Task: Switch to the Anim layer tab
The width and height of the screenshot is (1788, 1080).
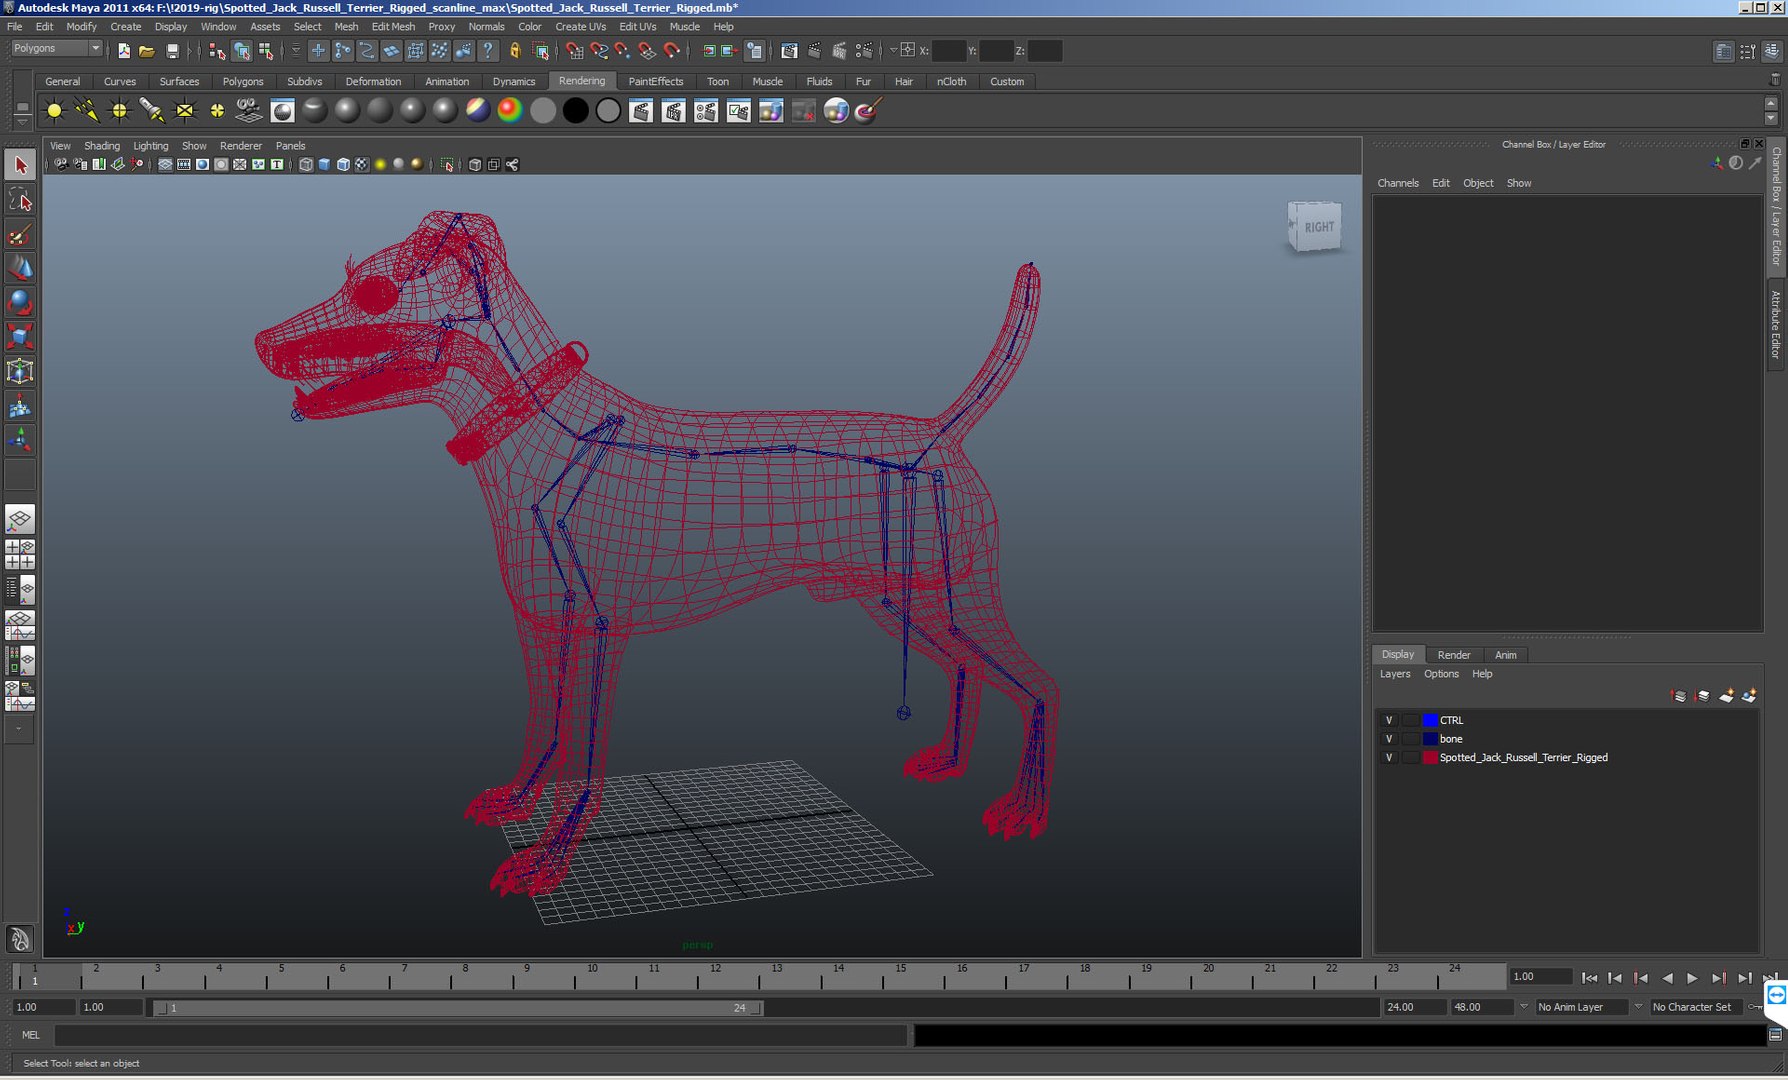Action: tap(1505, 655)
